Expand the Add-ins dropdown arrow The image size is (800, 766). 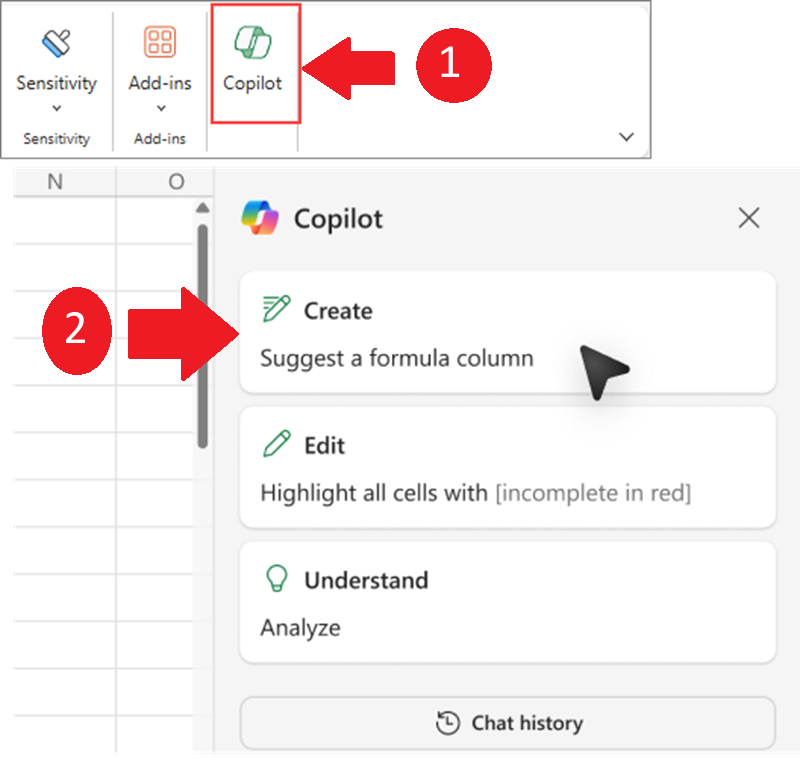160,108
